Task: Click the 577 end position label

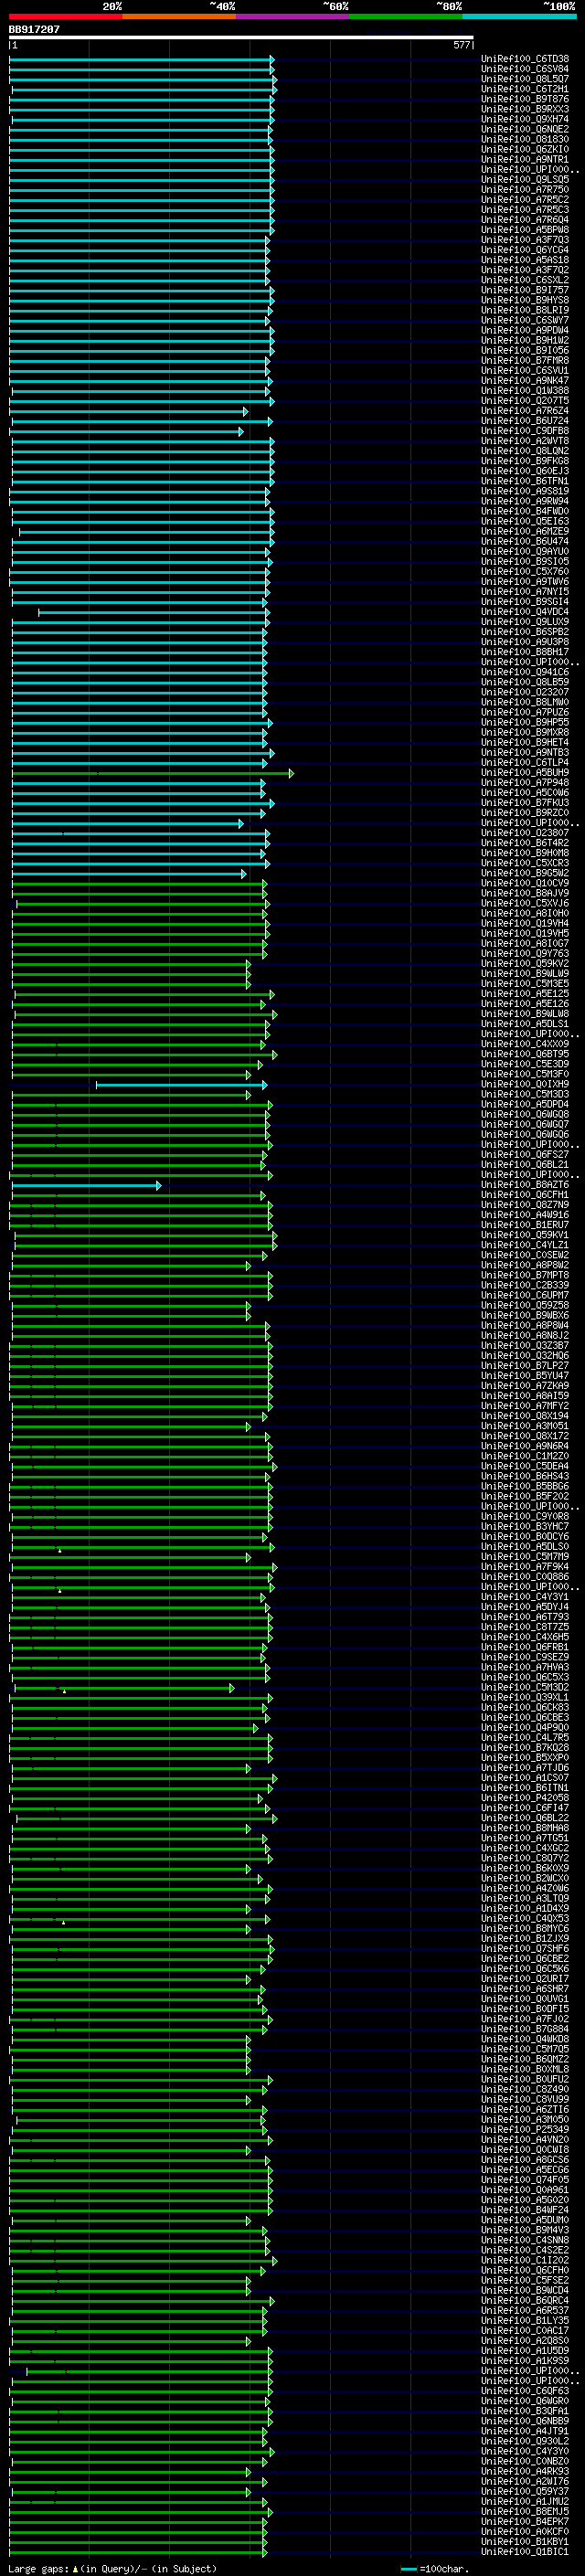Action: pyautogui.click(x=461, y=45)
